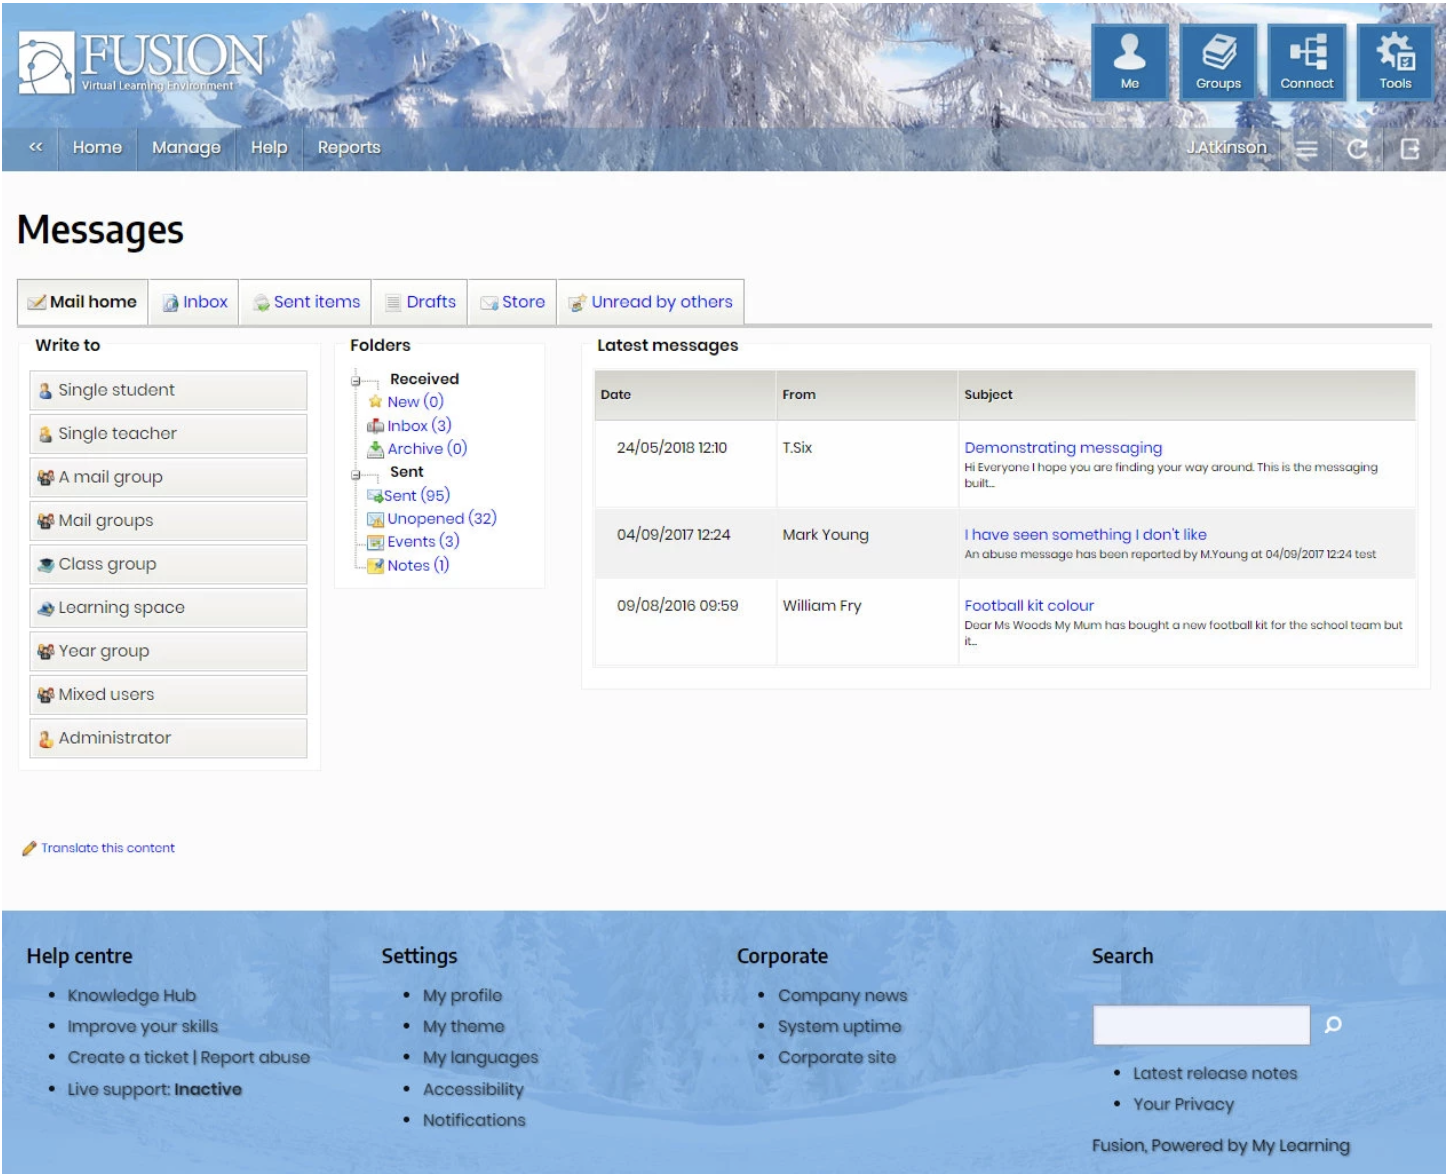The width and height of the screenshot is (1446, 1174).
Task: Click the search magnifier icon in footer
Action: (x=1333, y=1025)
